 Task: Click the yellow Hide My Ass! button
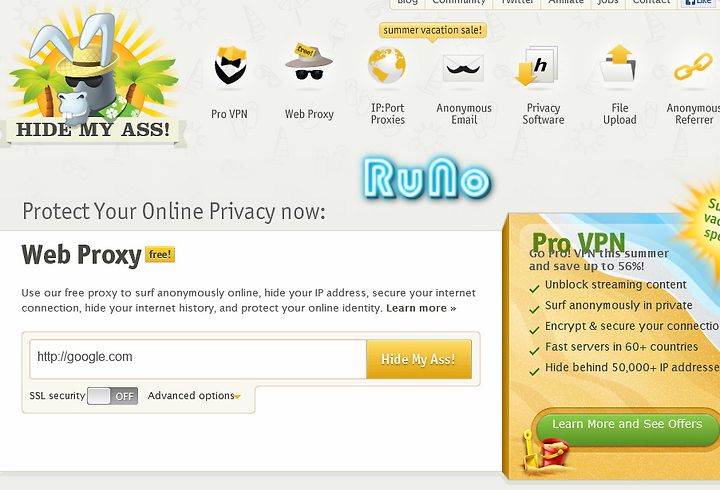[x=419, y=359]
